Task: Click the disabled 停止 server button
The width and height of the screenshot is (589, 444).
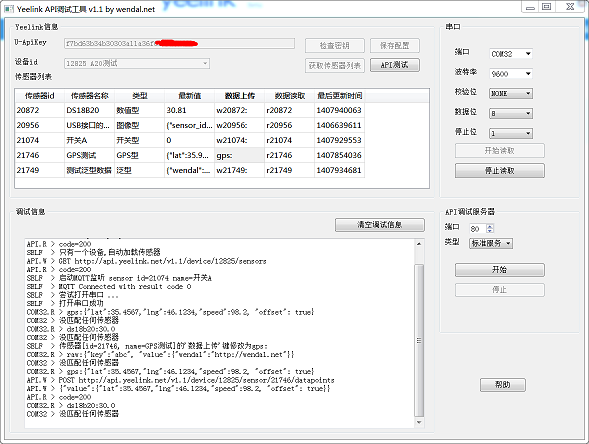Action: tap(500, 290)
